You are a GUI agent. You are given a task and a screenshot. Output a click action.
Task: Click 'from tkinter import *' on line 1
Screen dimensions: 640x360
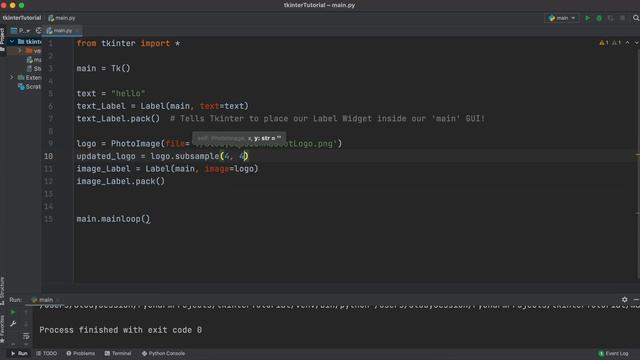[128, 43]
